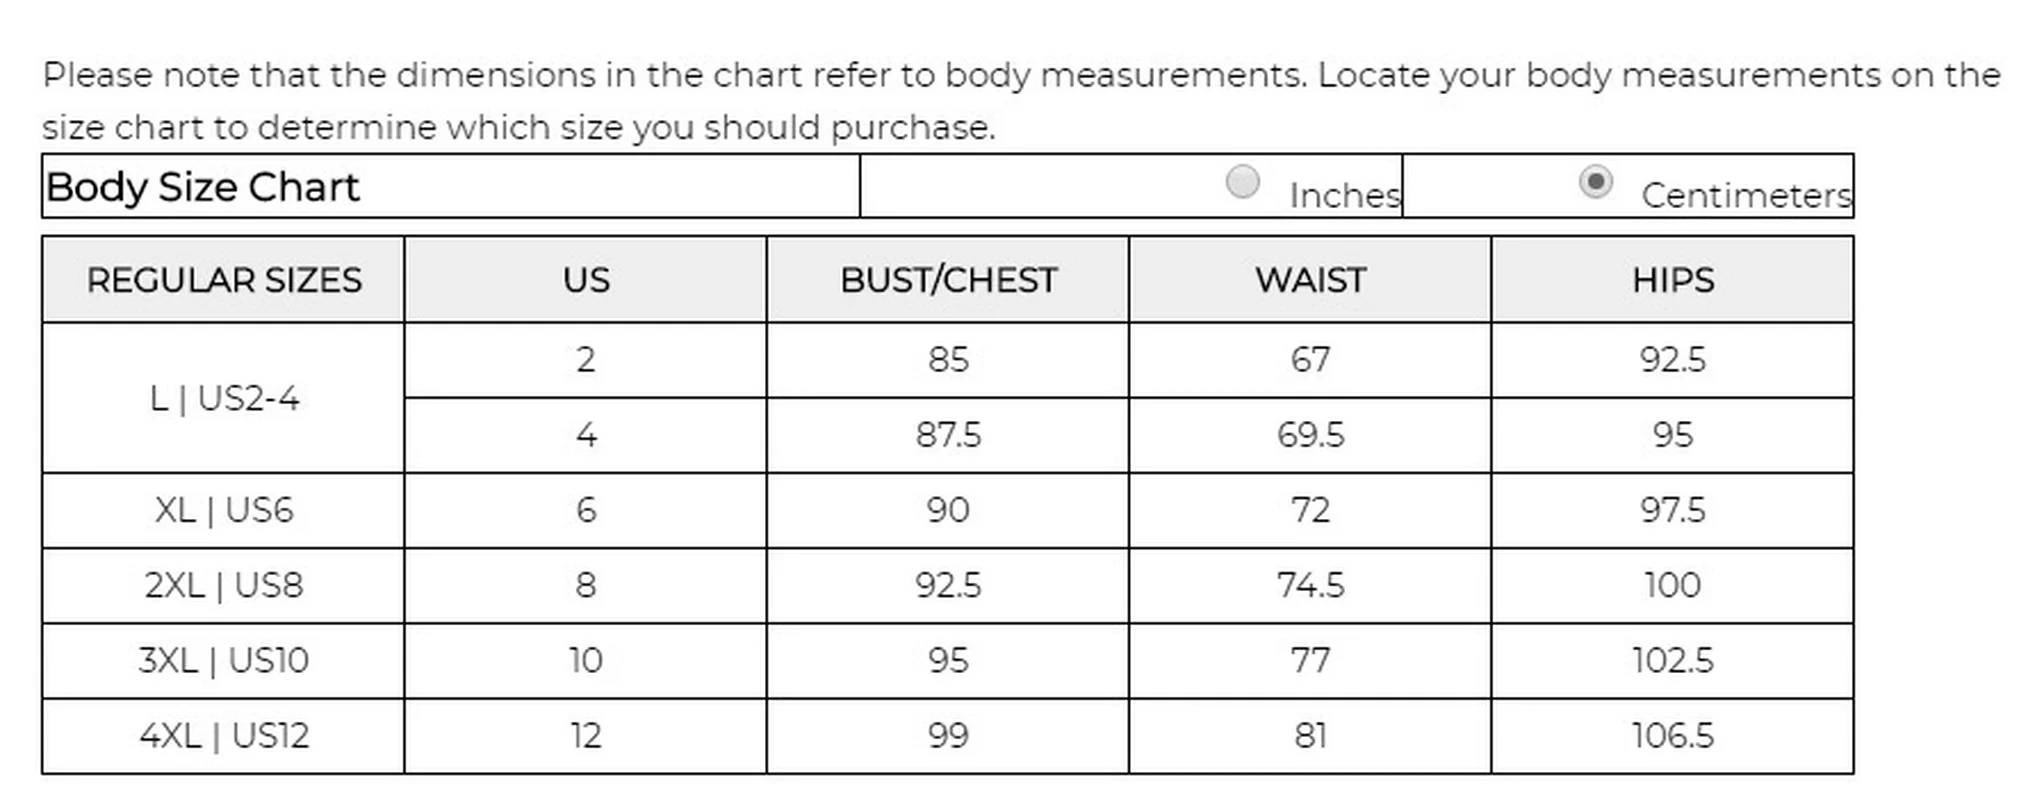Click the 81 waist measurement cell
The image size is (2044, 800).
pyautogui.click(x=1310, y=736)
